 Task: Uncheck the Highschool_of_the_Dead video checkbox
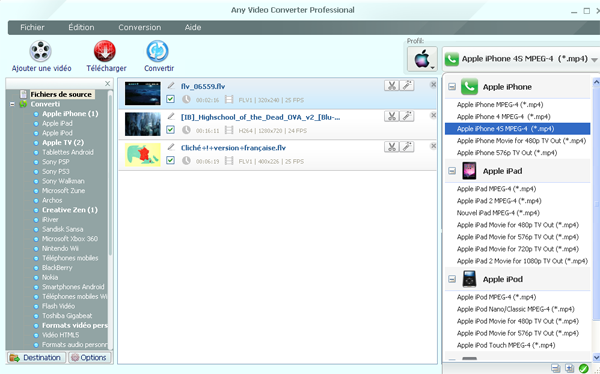click(171, 130)
